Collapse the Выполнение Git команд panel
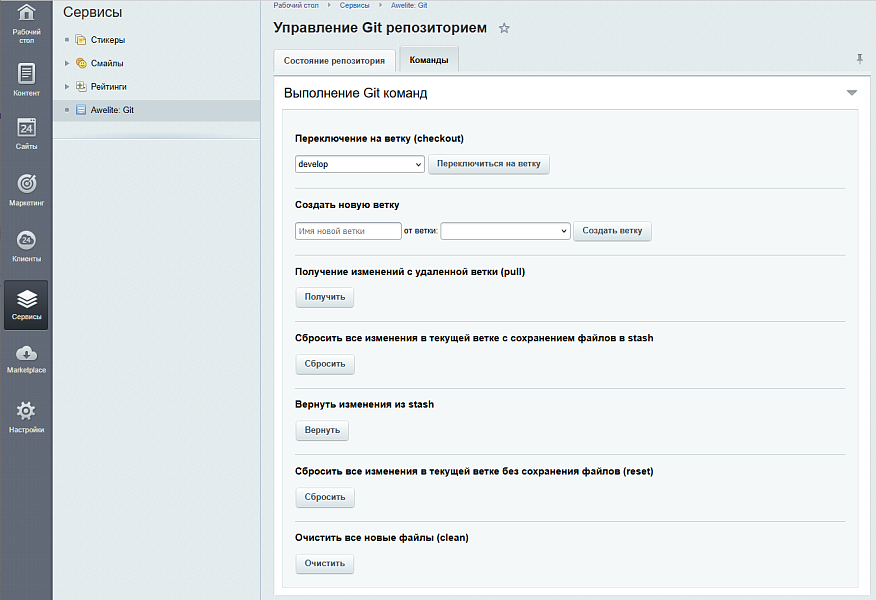 tap(851, 93)
